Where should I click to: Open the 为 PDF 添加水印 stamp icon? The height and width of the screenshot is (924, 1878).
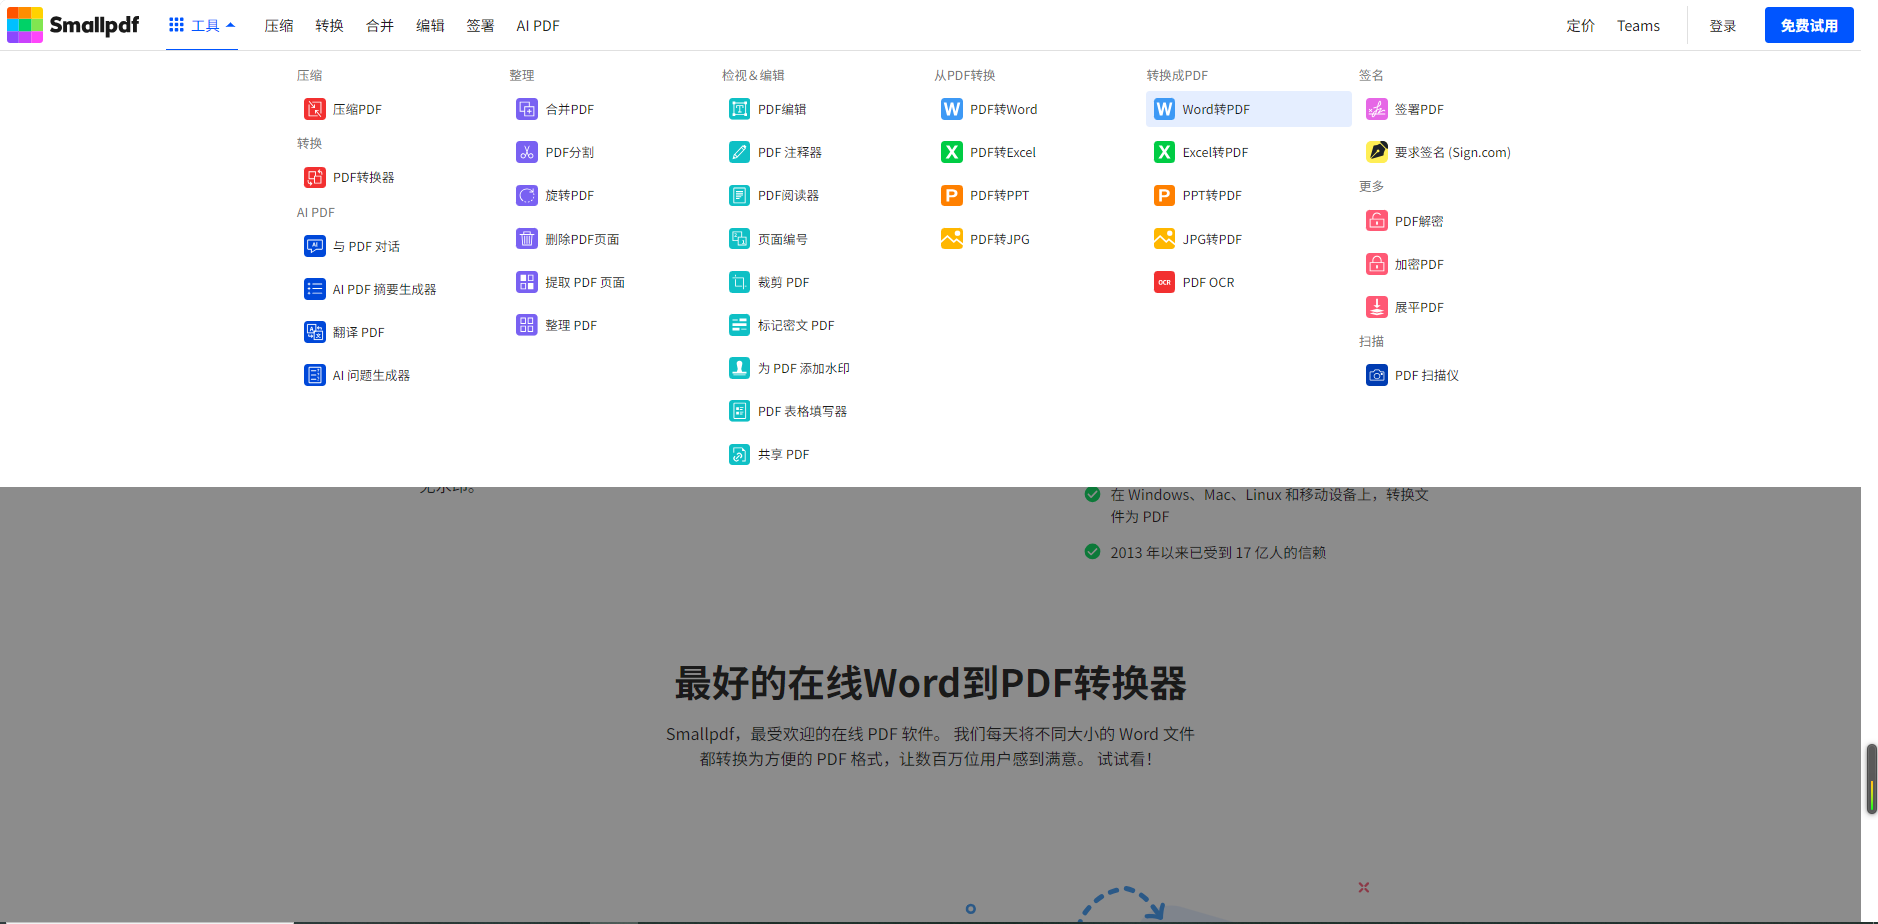coord(739,368)
